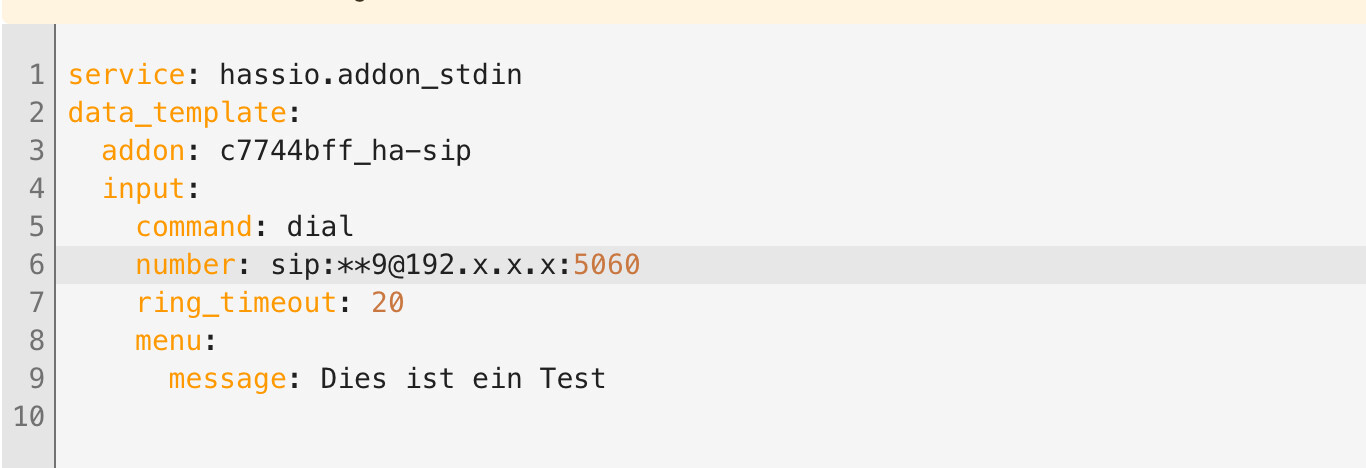Click the "dial" command value
Image resolution: width=1366 pixels, height=468 pixels.
pos(320,227)
